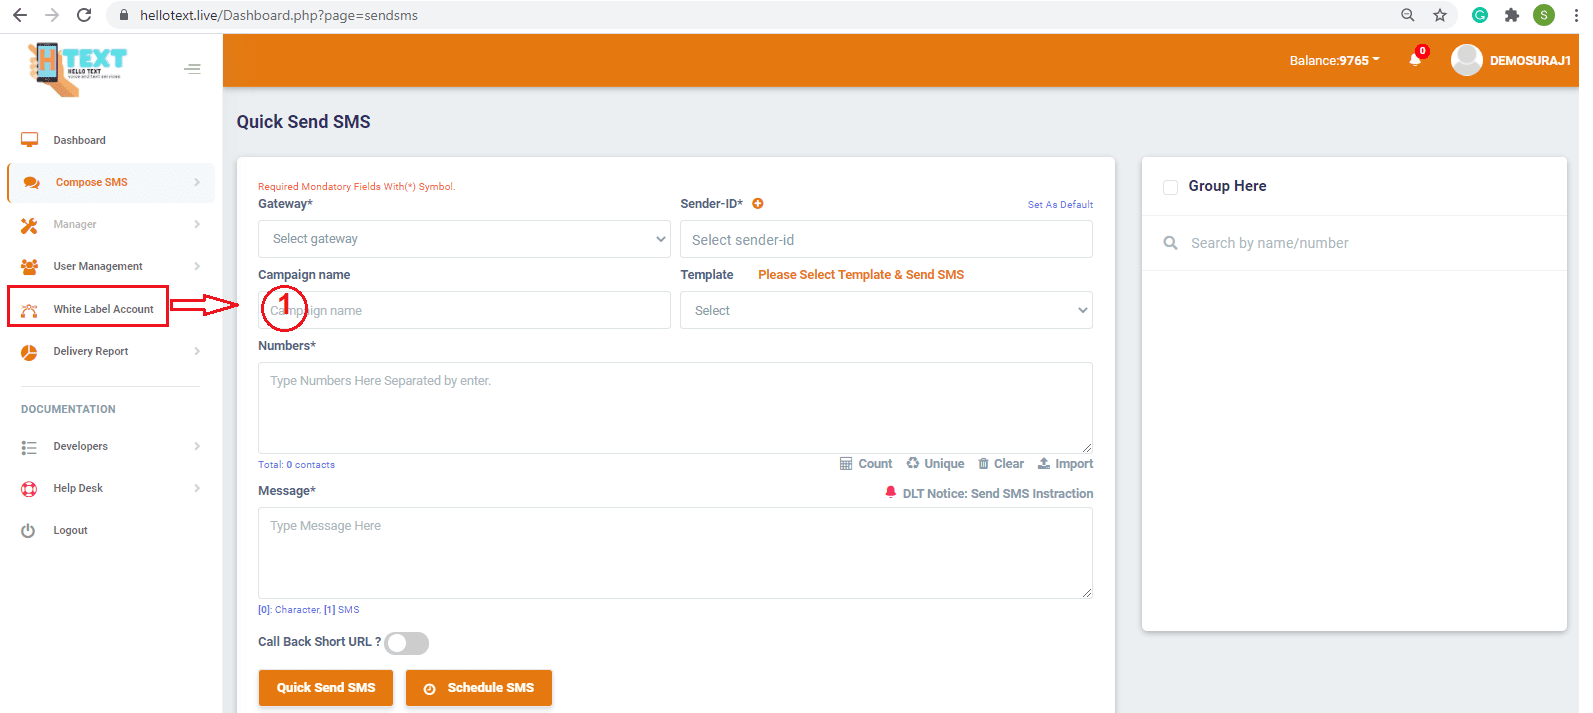
Task: Bookmark page with browser star icon
Action: [1440, 15]
